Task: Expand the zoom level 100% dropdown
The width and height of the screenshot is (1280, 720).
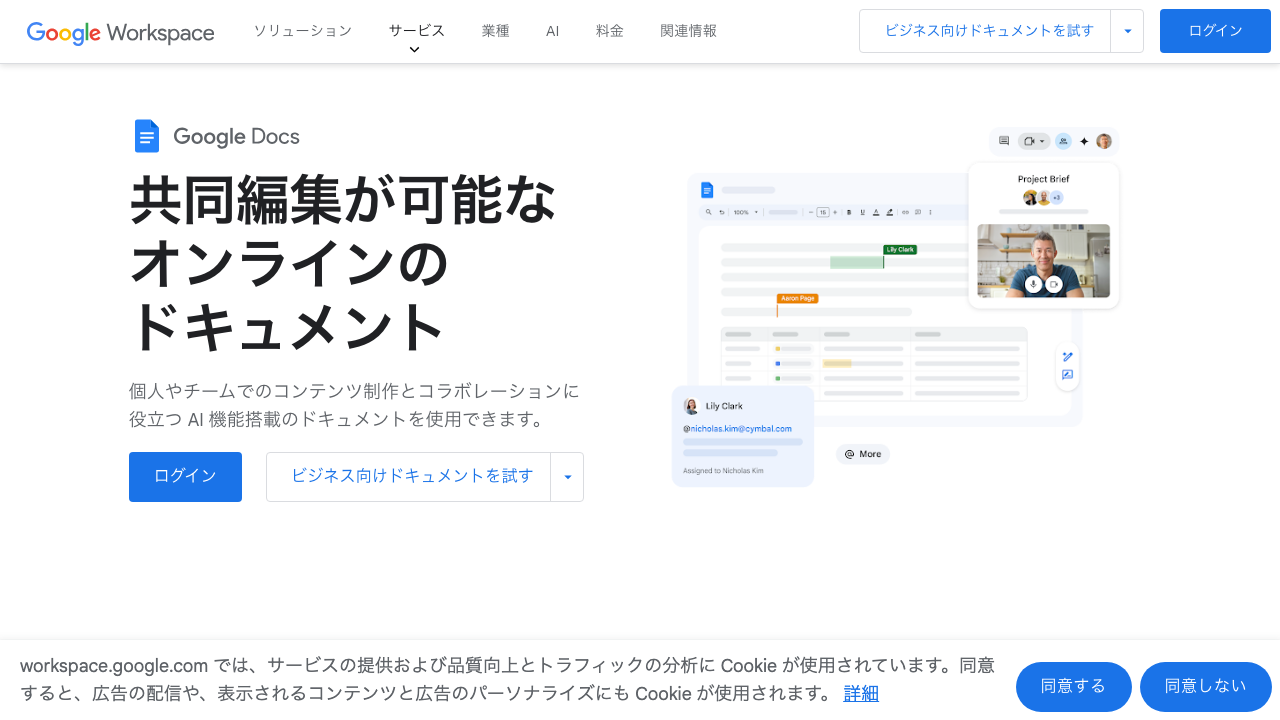Action: (756, 212)
